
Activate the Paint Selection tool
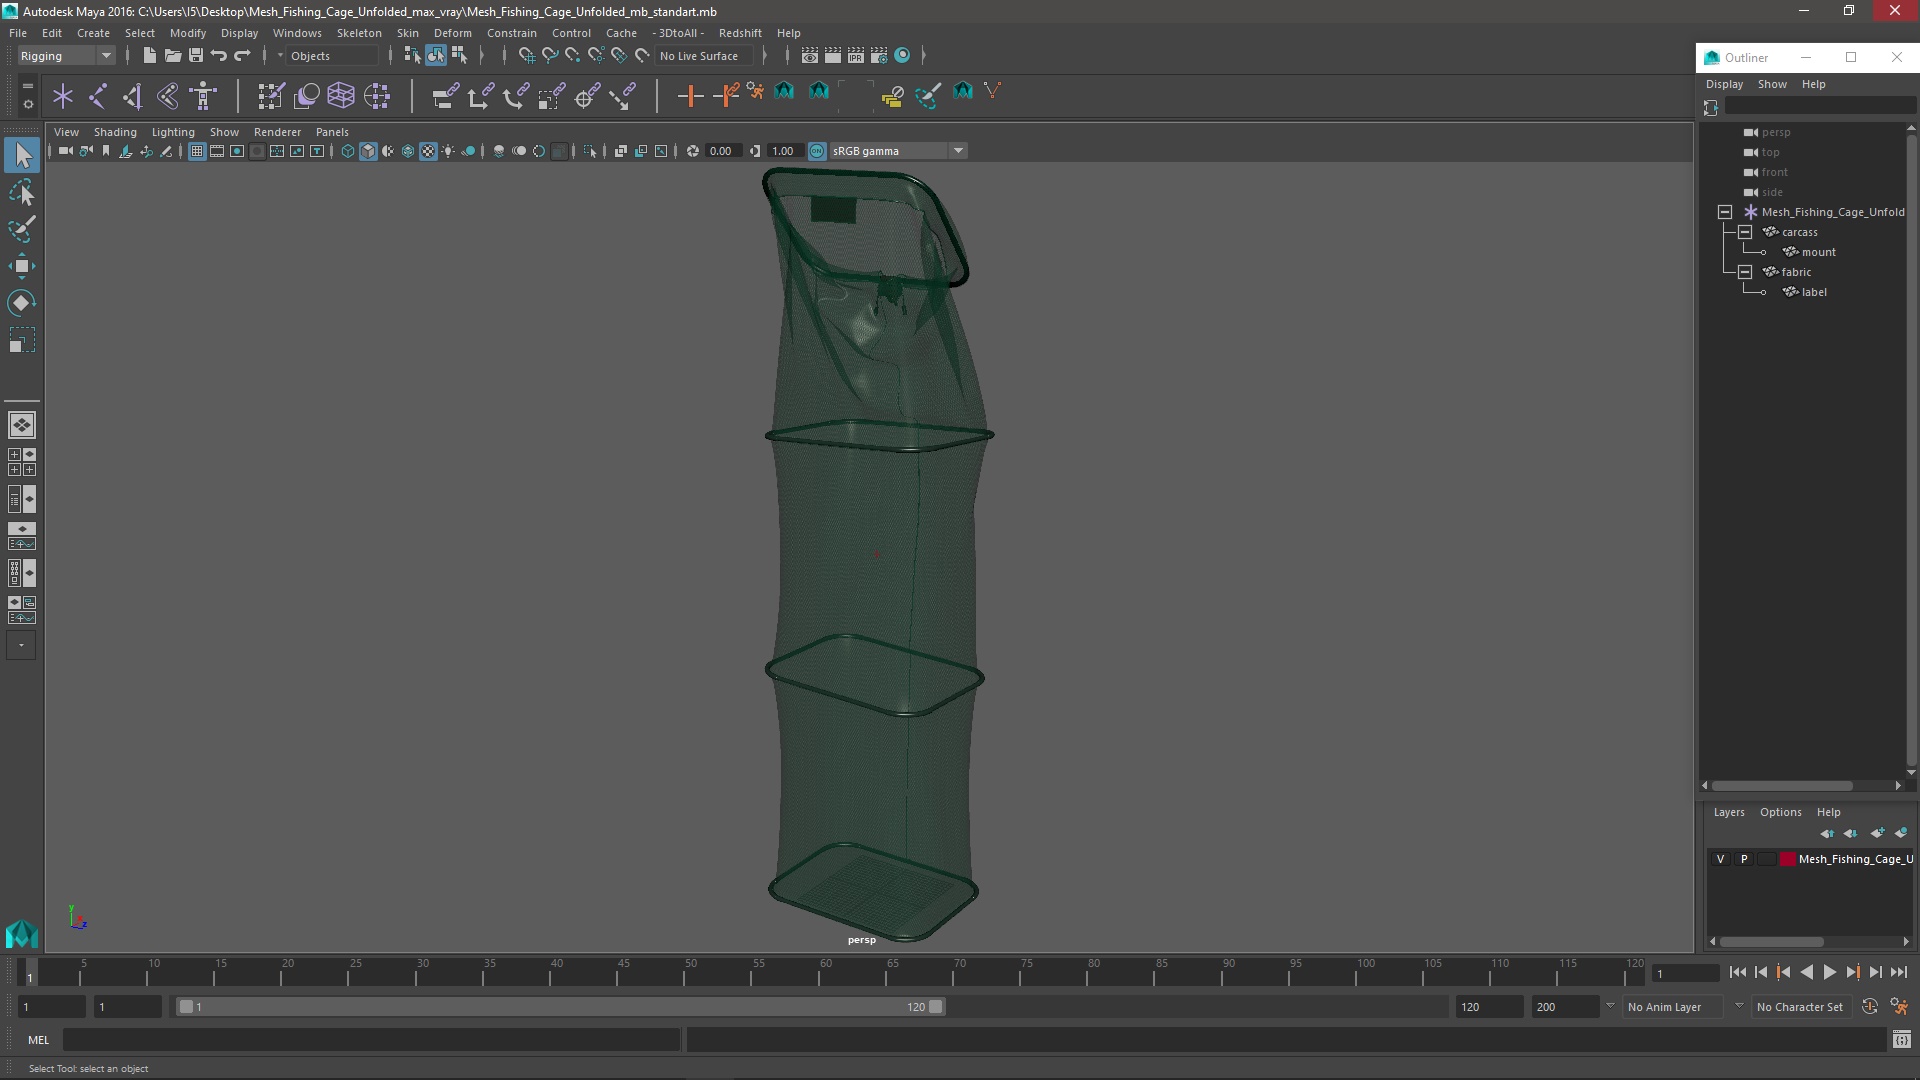point(22,229)
